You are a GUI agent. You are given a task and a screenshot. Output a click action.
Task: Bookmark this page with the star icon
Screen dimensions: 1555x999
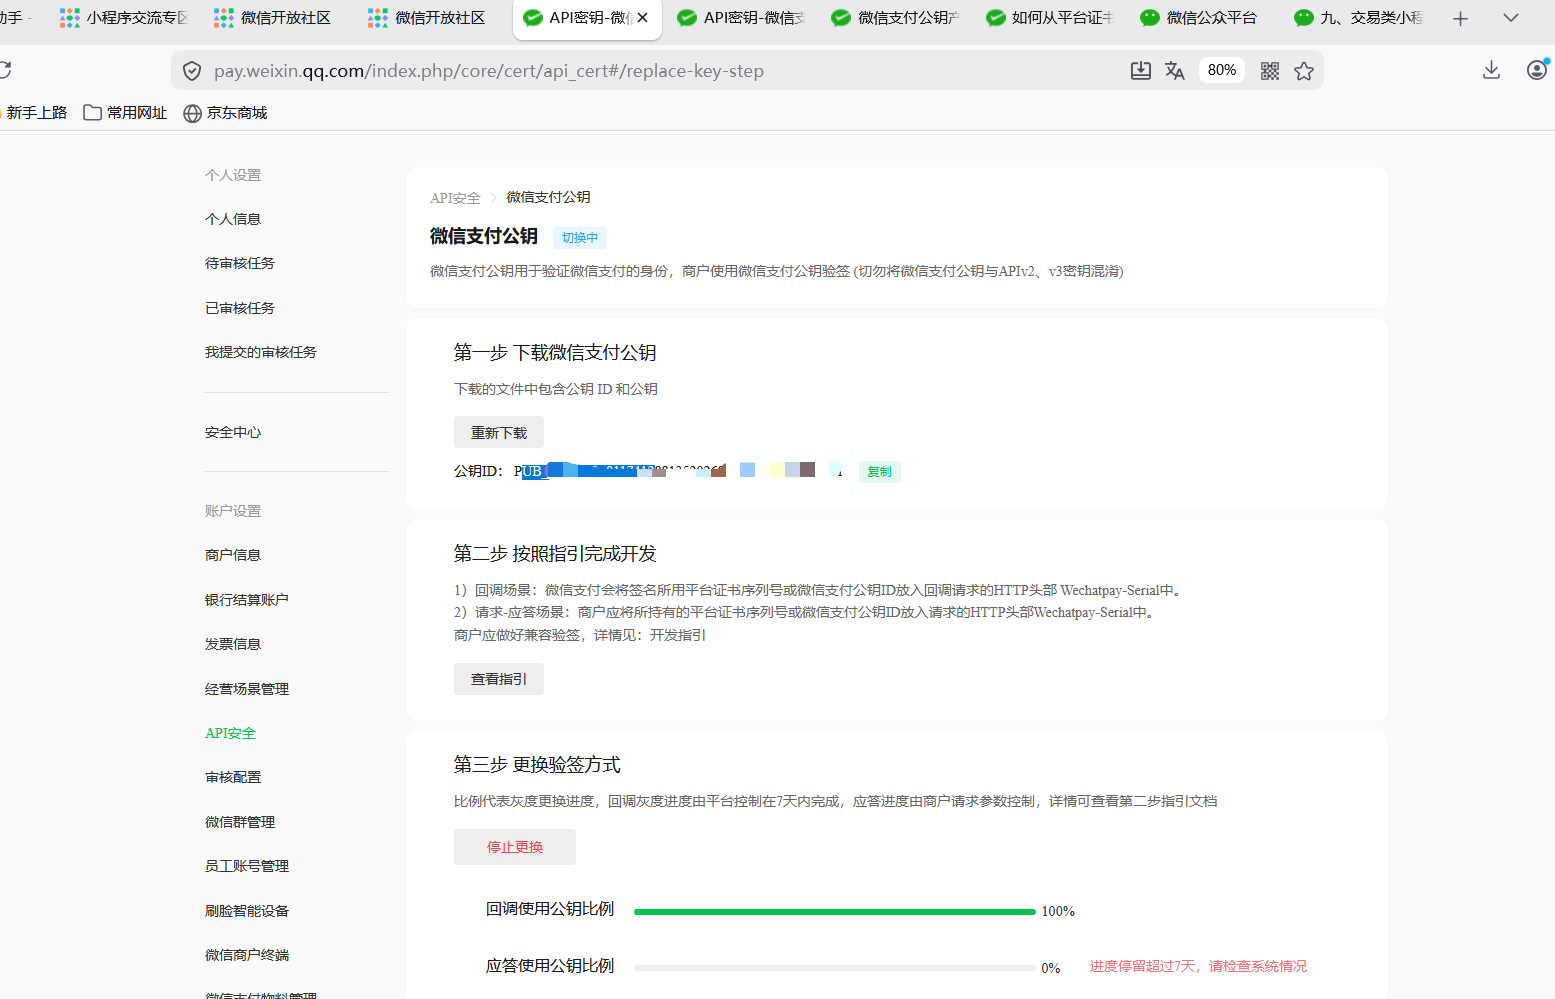click(1303, 71)
